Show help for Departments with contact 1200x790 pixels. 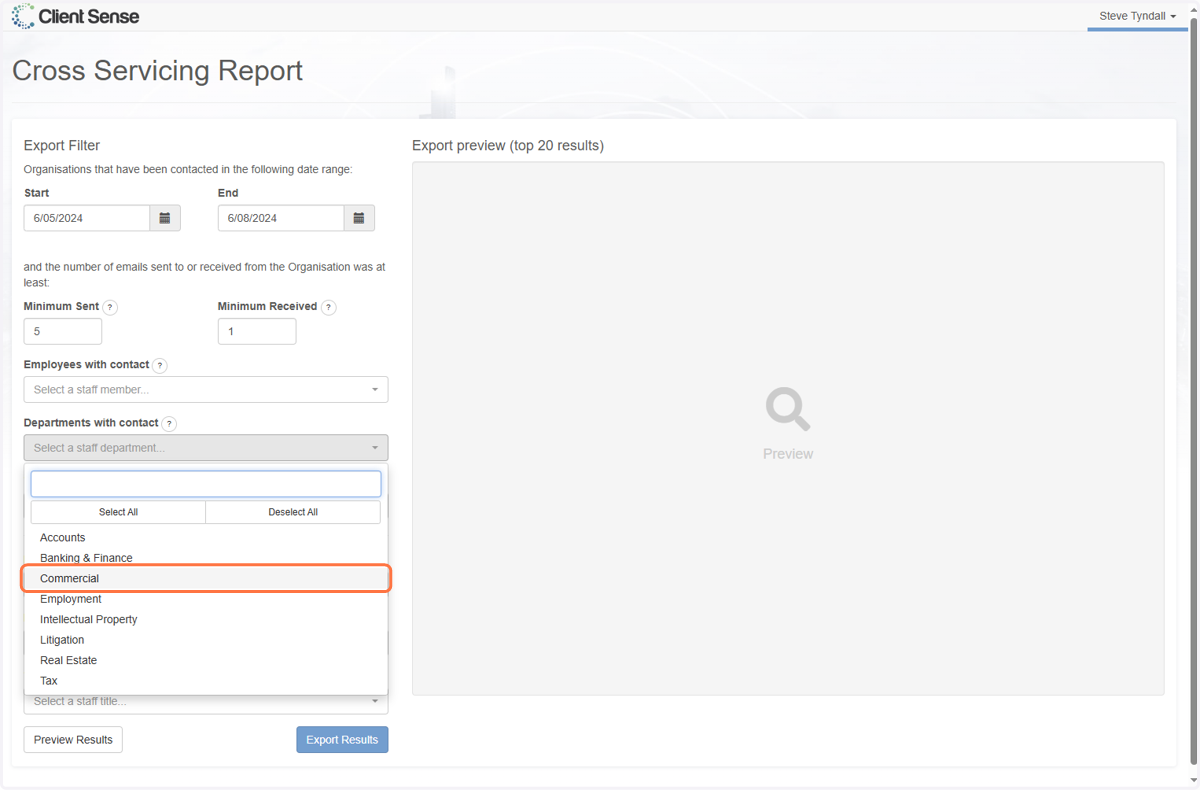click(x=169, y=423)
